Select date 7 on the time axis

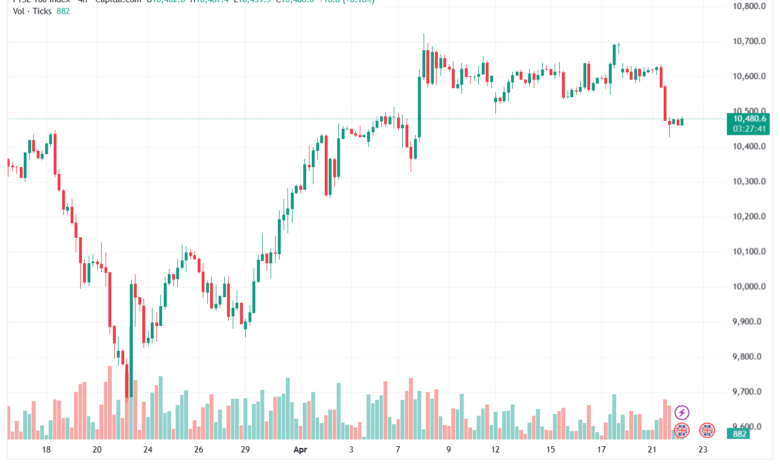click(x=397, y=450)
